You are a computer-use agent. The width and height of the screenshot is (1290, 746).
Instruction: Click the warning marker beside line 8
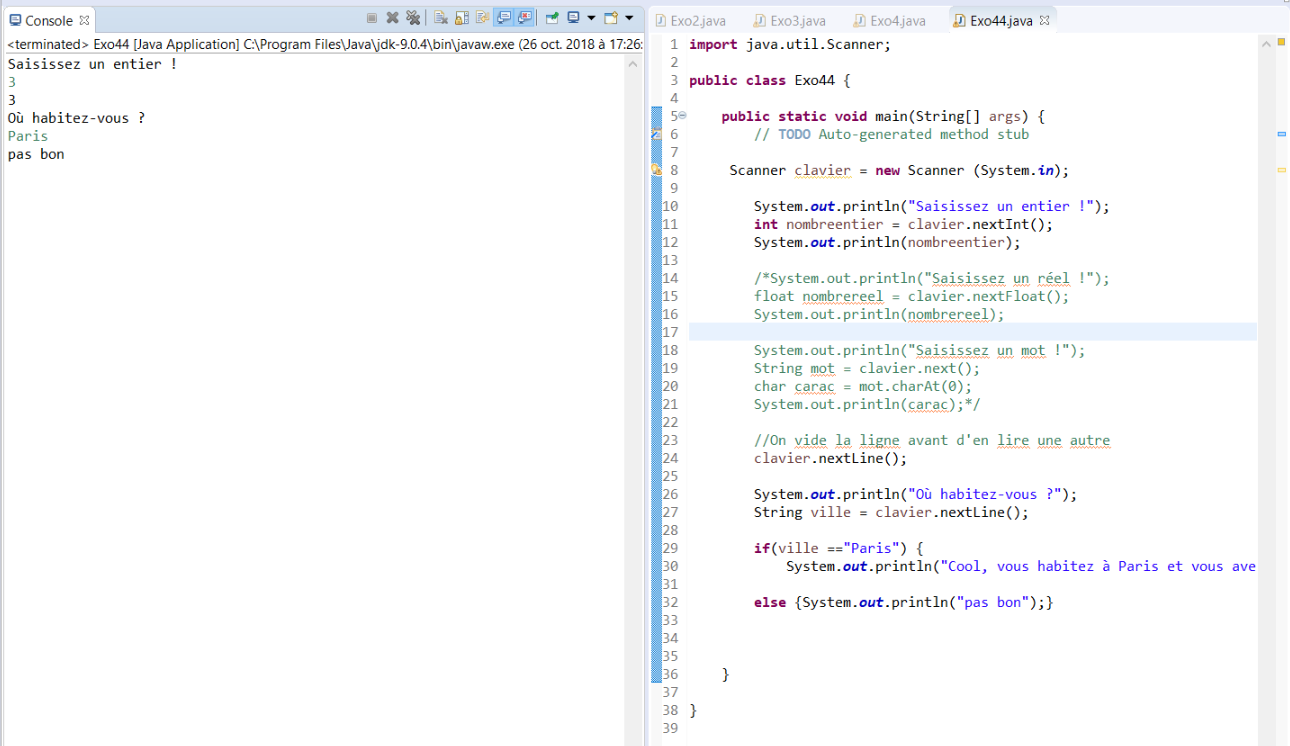click(656, 170)
